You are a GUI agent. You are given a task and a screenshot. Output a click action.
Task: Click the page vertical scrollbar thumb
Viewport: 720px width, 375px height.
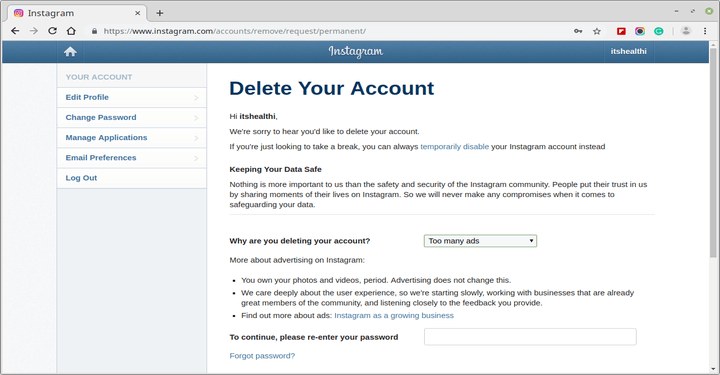click(x=713, y=153)
